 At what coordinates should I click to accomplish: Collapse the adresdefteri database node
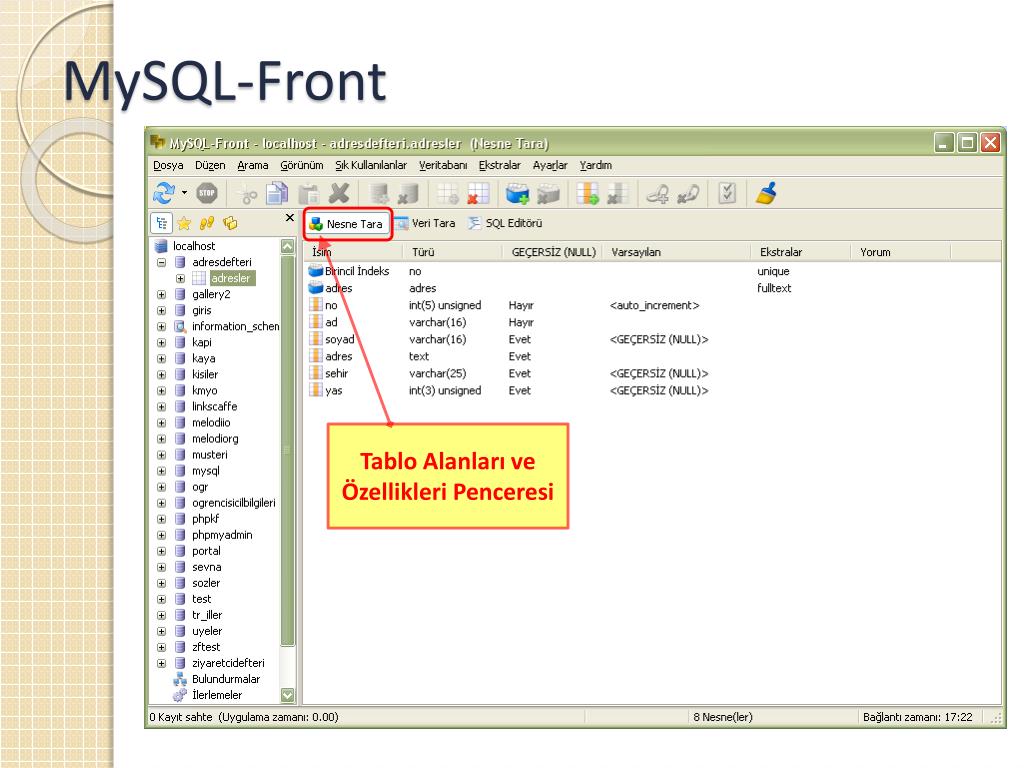161,263
